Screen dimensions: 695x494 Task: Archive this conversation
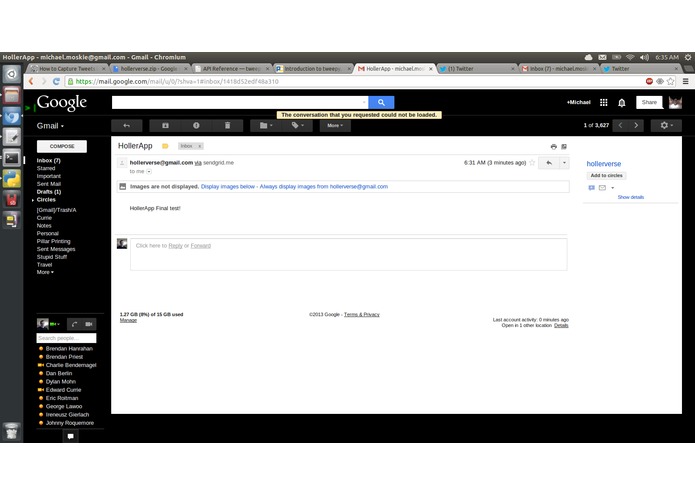[165, 126]
